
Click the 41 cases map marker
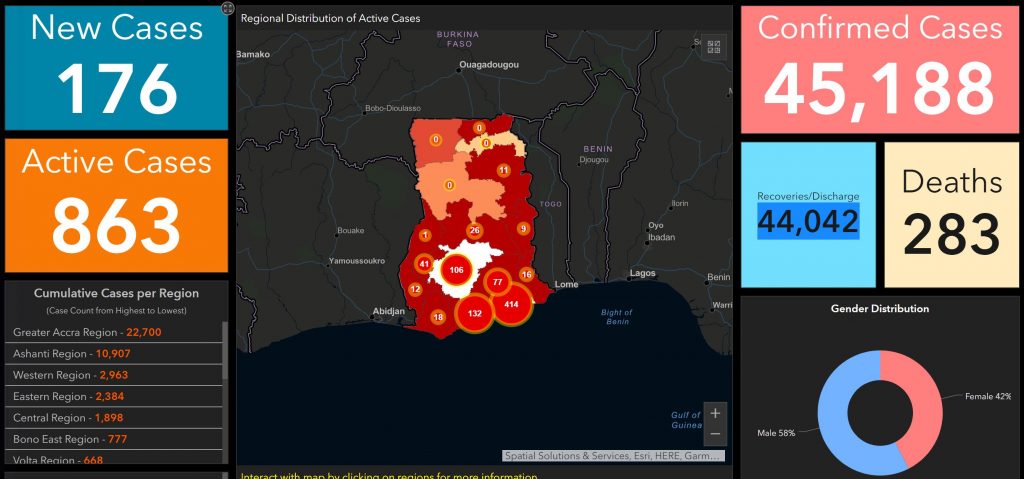(424, 264)
